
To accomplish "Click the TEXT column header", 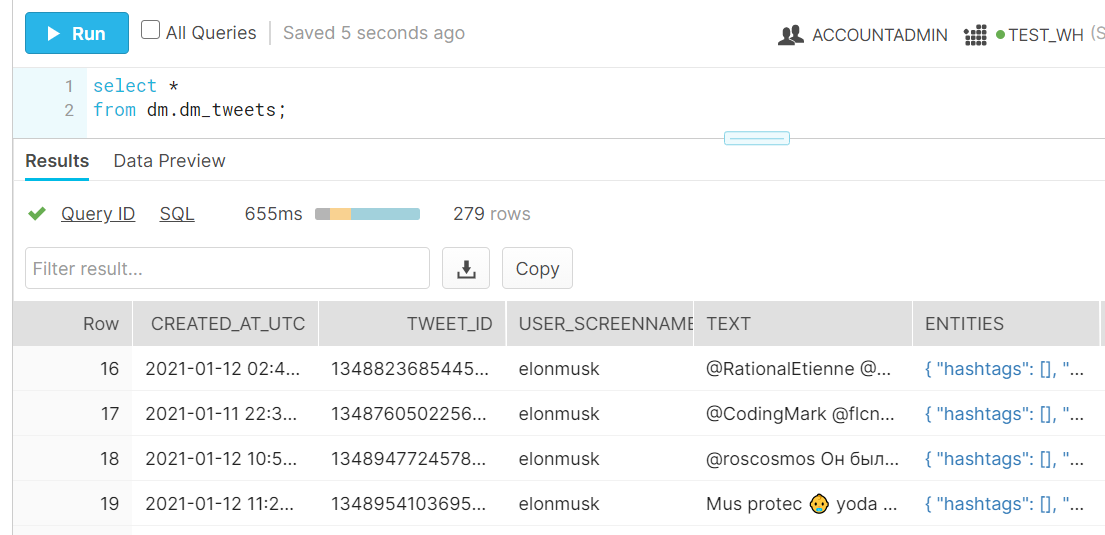I will [x=728, y=324].
